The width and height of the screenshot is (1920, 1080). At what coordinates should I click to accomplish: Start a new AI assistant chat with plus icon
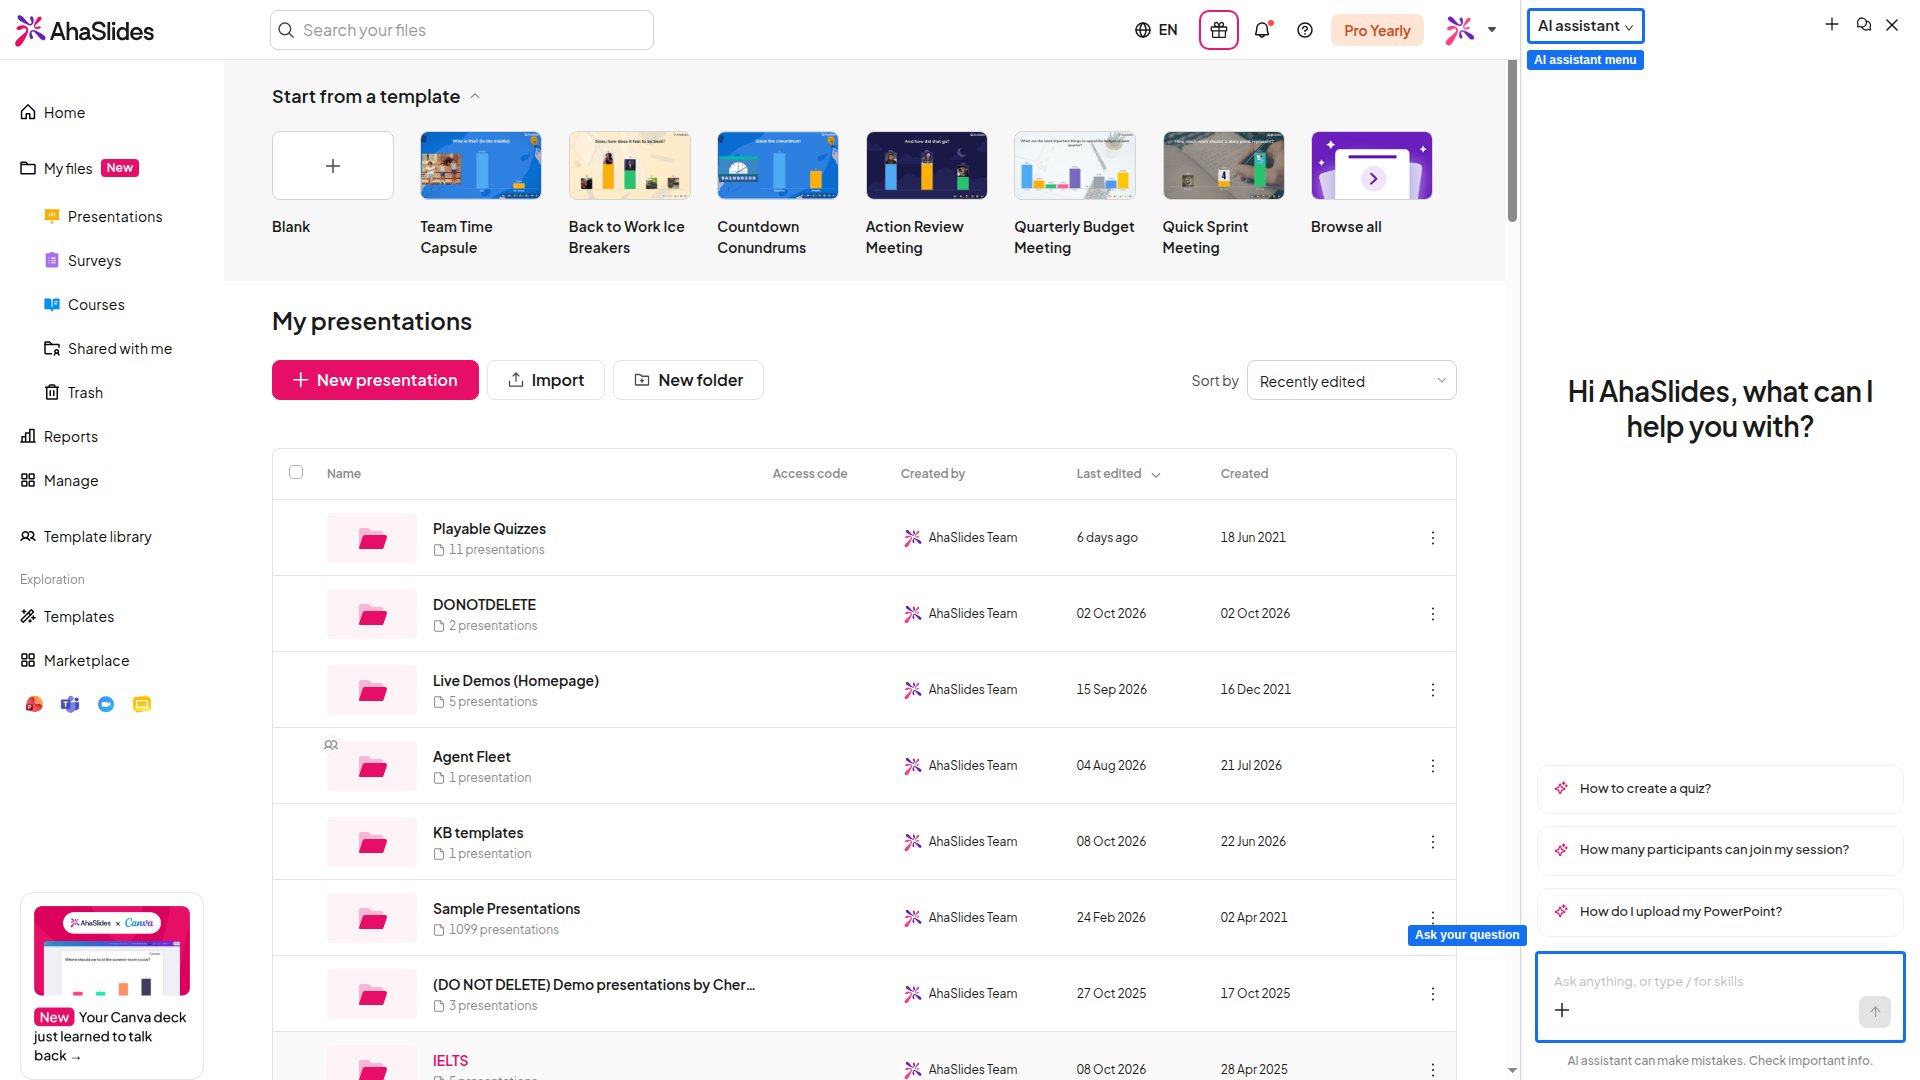coord(1832,25)
